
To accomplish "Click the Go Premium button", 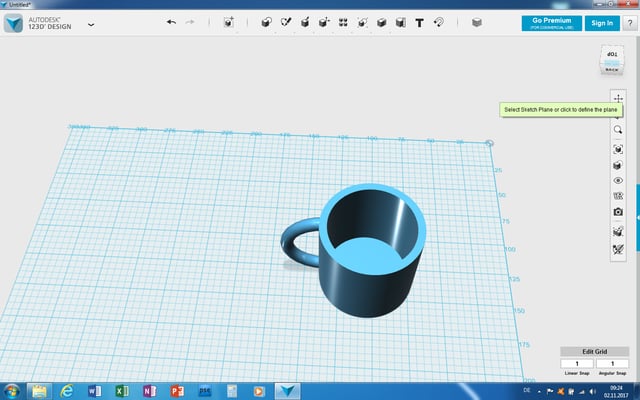I will [x=550, y=23].
